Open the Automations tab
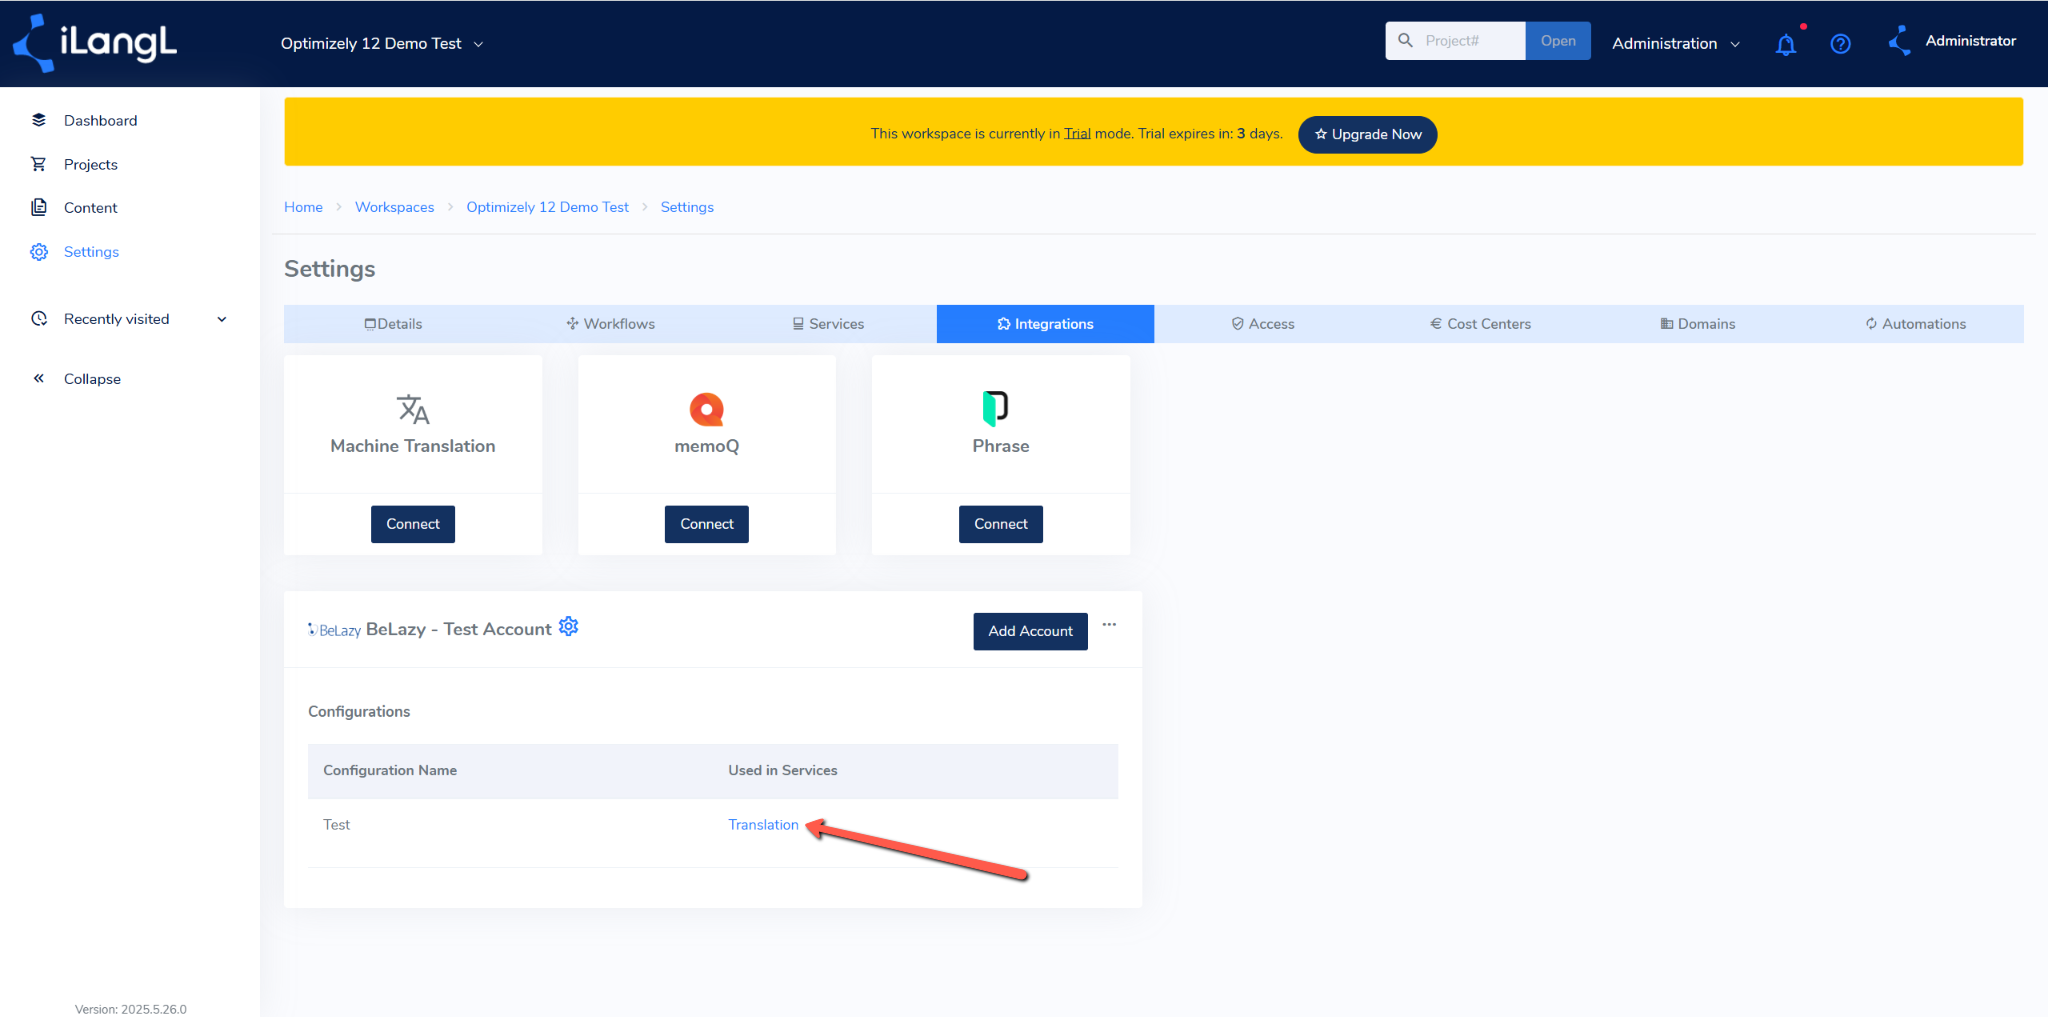Screen dimensions: 2048x1017 pos(1915,324)
